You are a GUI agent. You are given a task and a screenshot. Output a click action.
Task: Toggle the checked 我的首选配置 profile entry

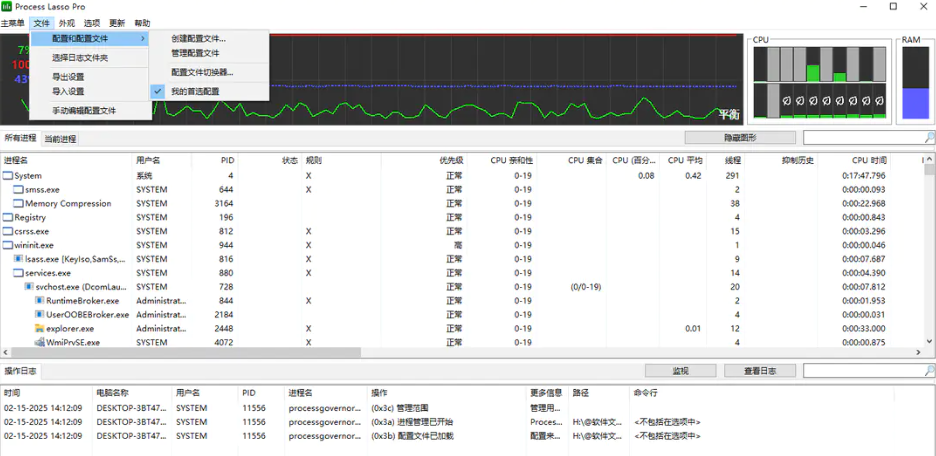click(195, 91)
